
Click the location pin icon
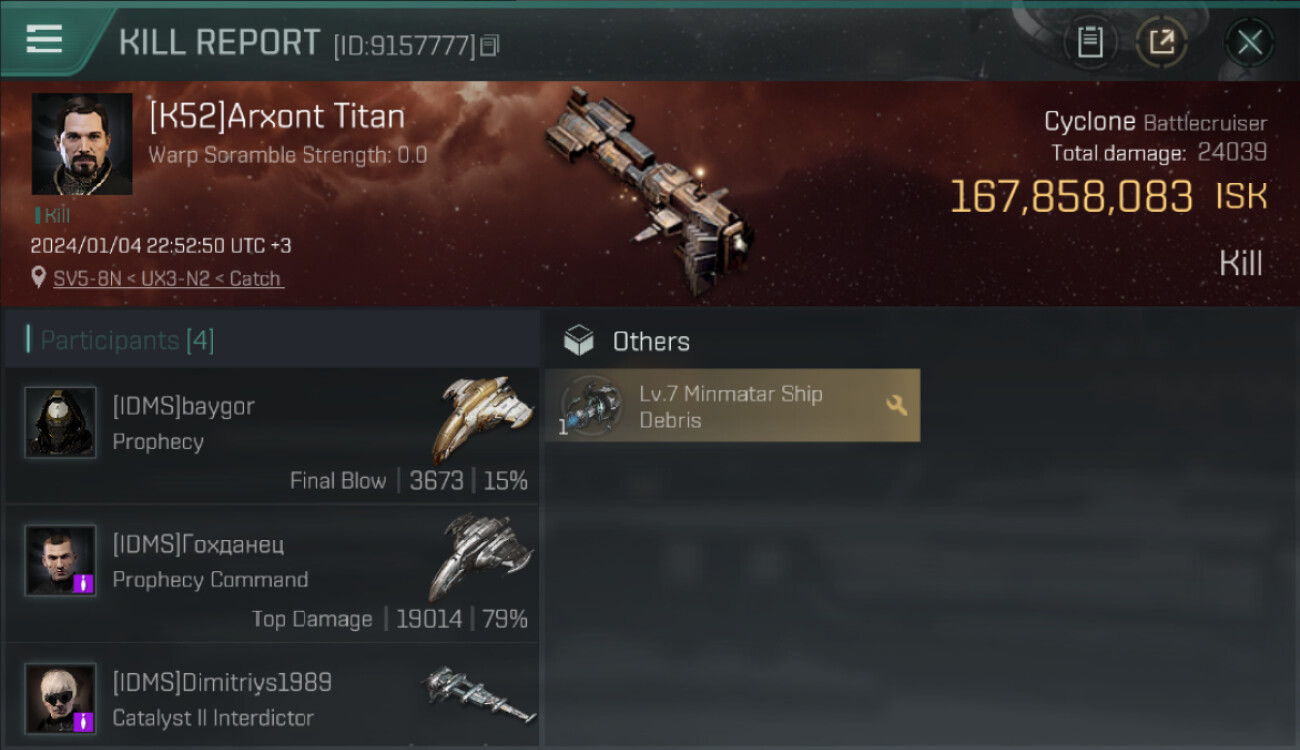tap(39, 278)
